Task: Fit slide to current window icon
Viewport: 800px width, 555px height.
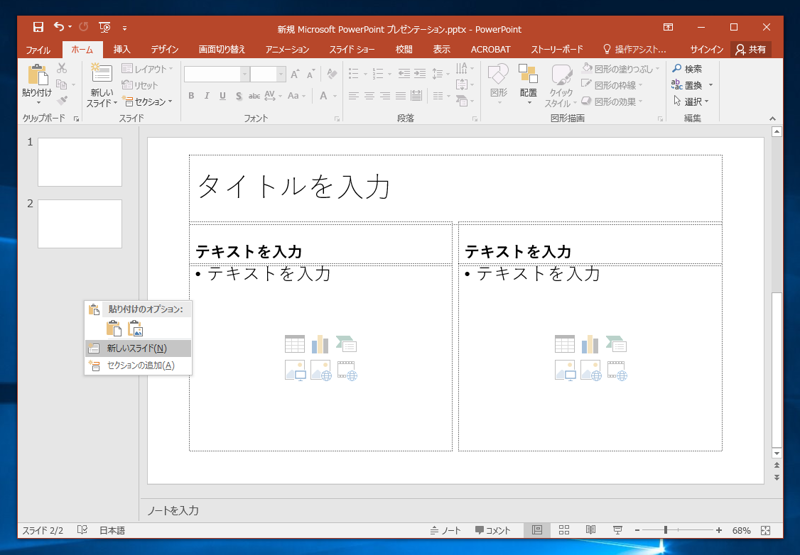Action: point(766,530)
